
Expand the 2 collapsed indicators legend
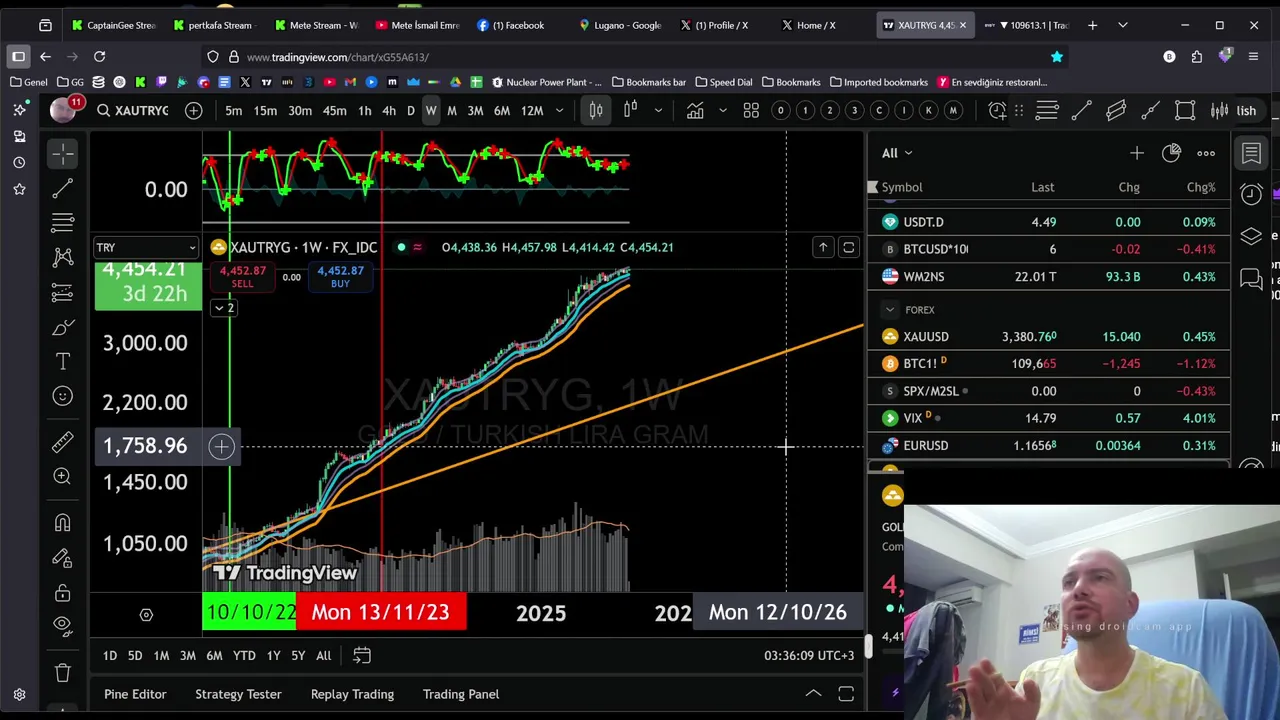tap(223, 308)
